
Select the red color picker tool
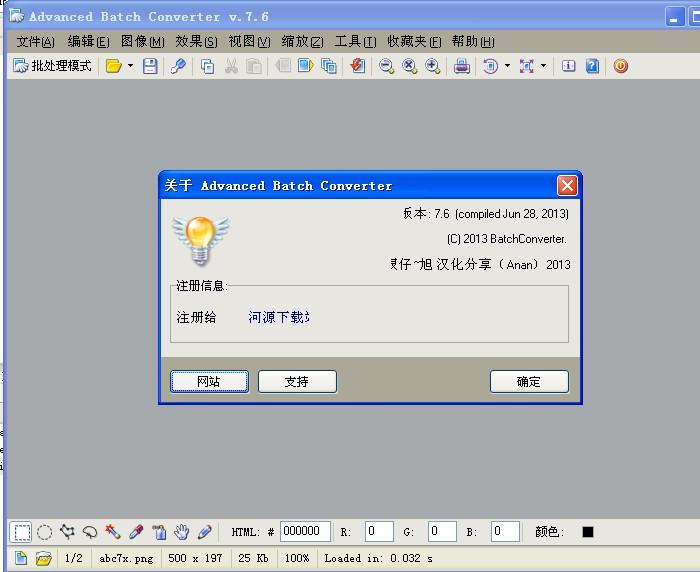[136, 531]
